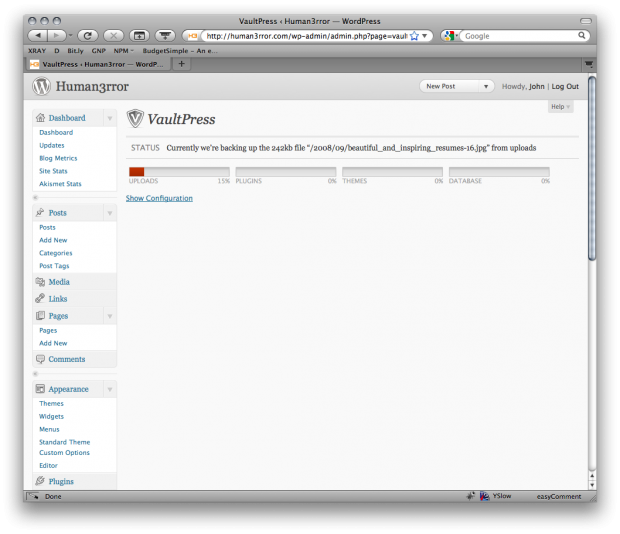Collapse the Appearance menu section arrow
Viewport: 620px width, 534px height.
110,389
